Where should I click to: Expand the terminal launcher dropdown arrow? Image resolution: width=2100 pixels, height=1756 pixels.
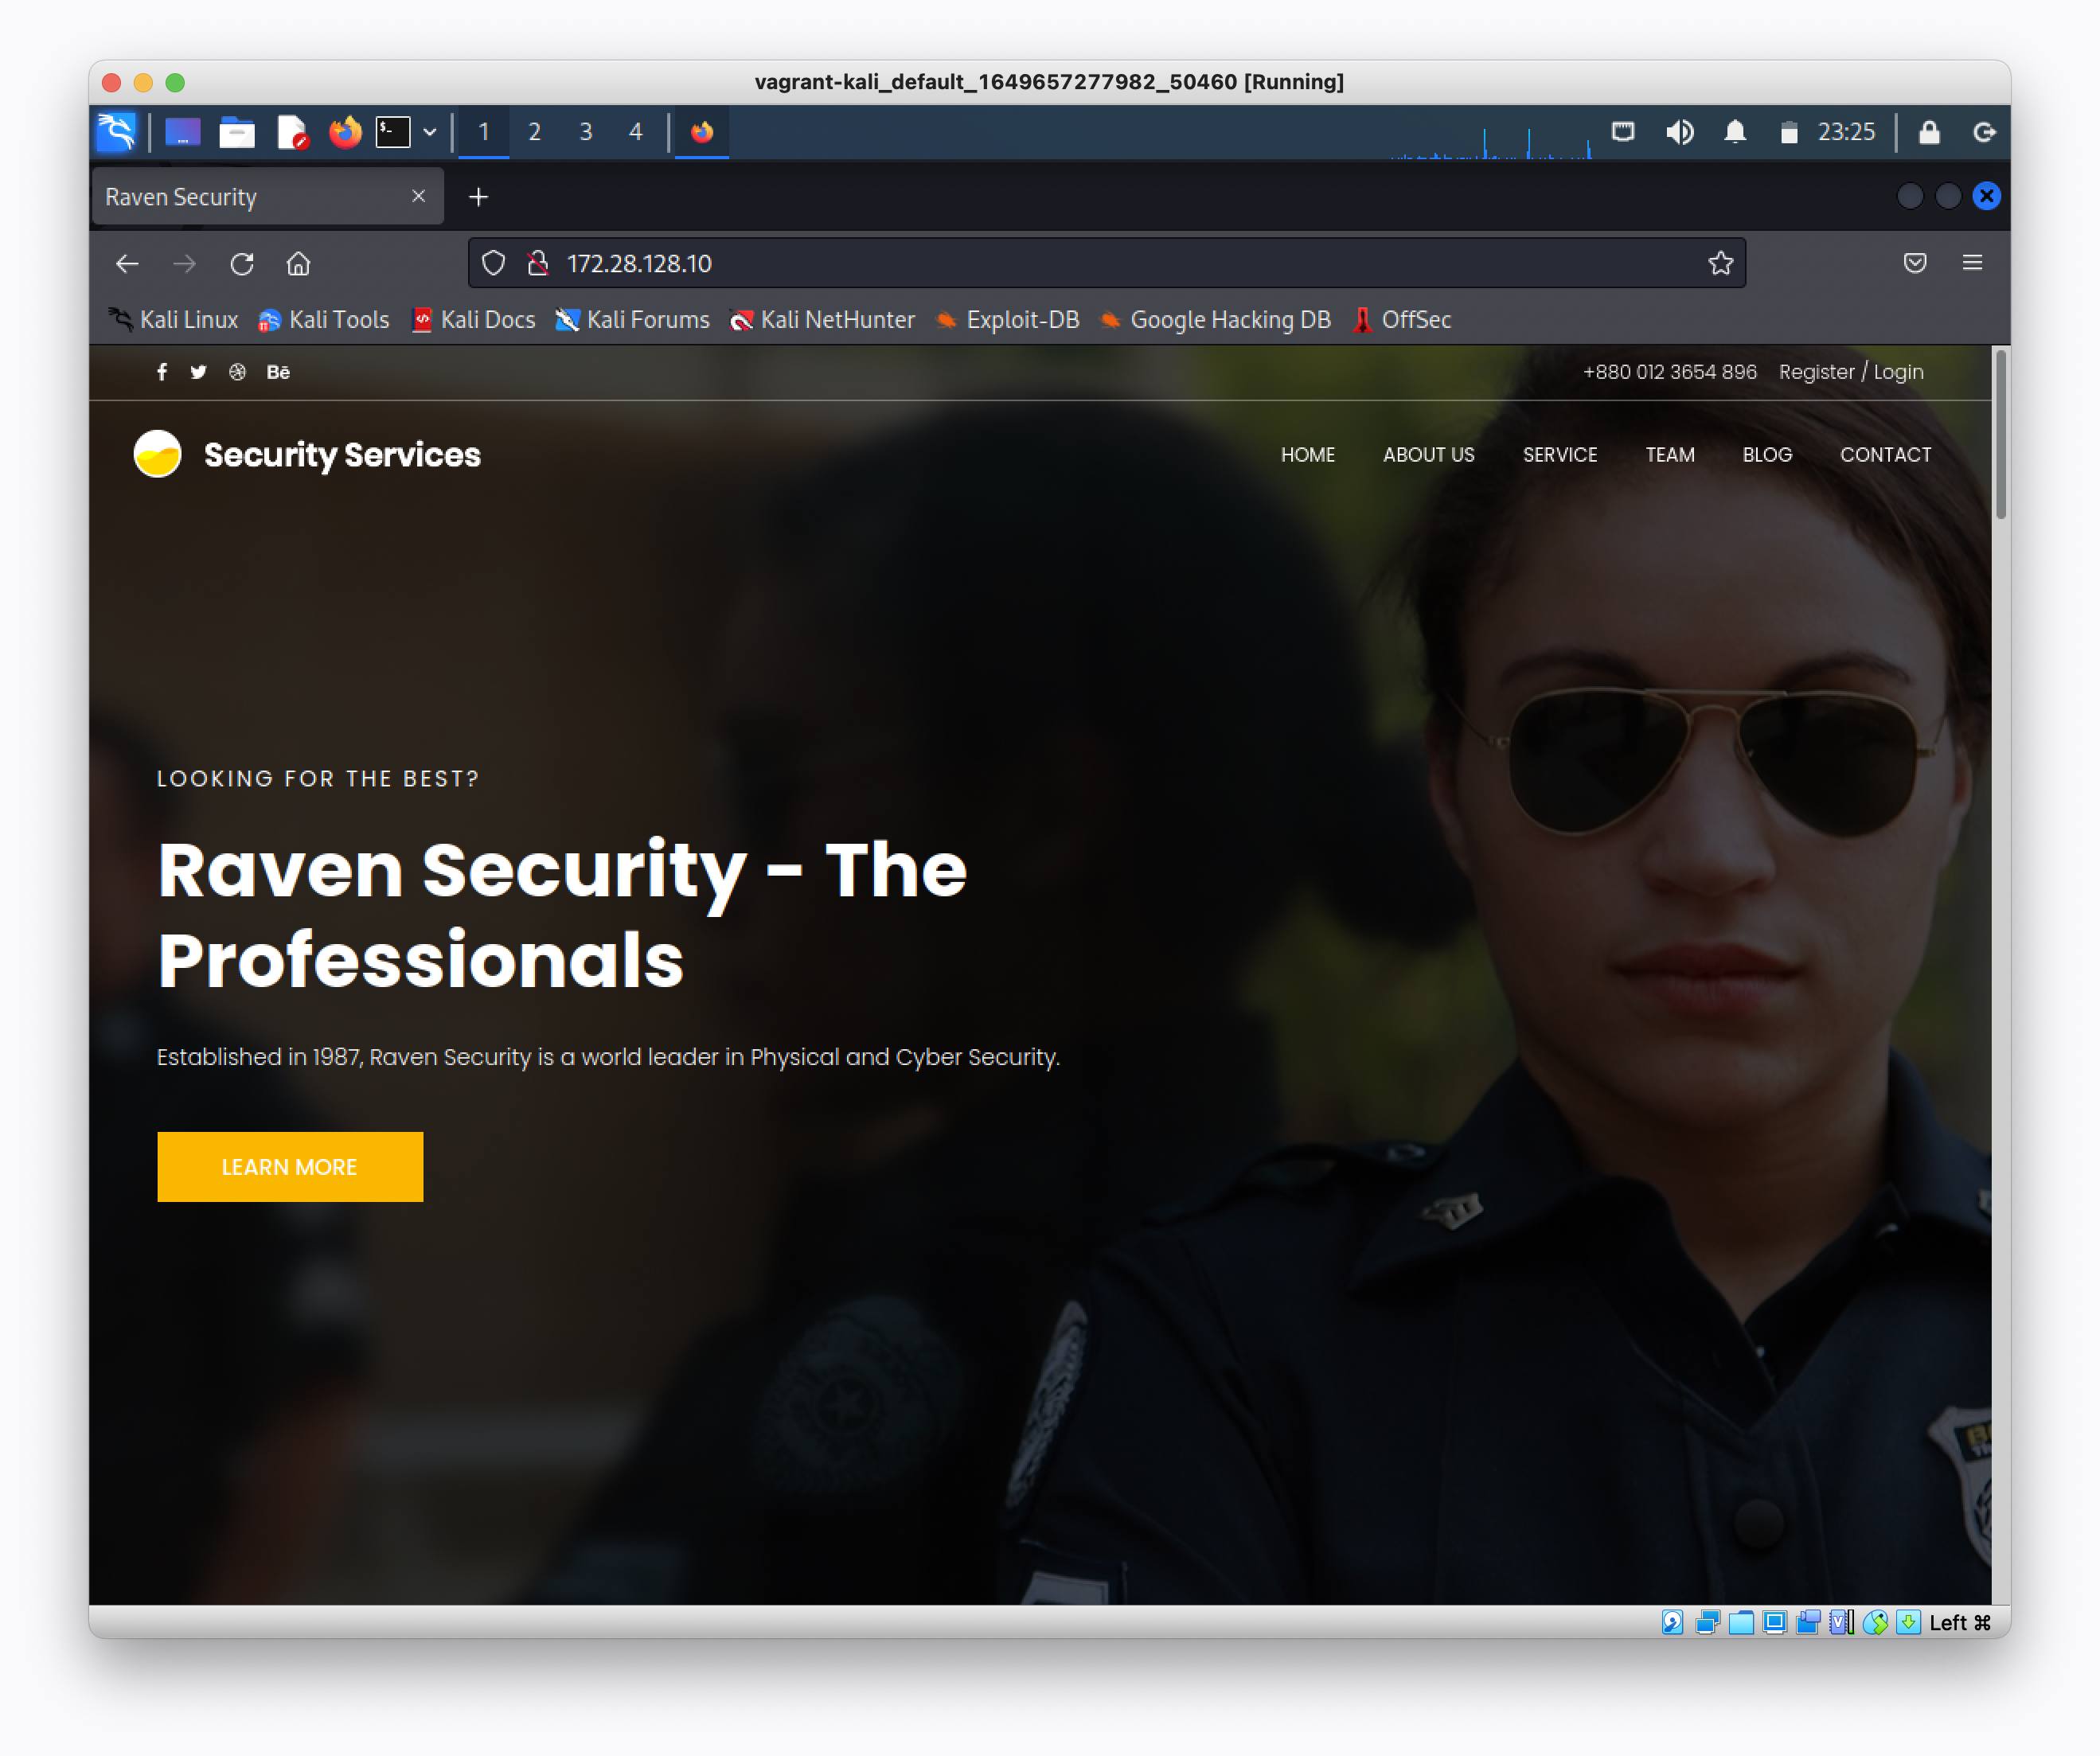pyautogui.click(x=430, y=131)
